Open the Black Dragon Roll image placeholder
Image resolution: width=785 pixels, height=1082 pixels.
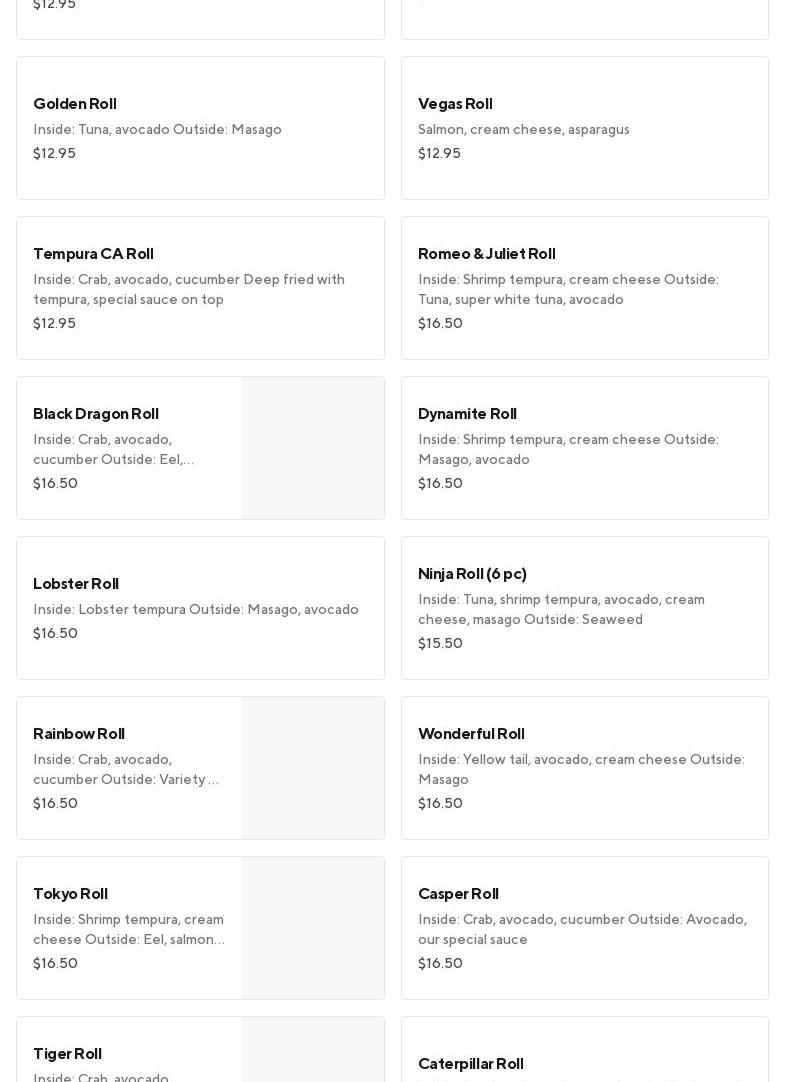313,448
